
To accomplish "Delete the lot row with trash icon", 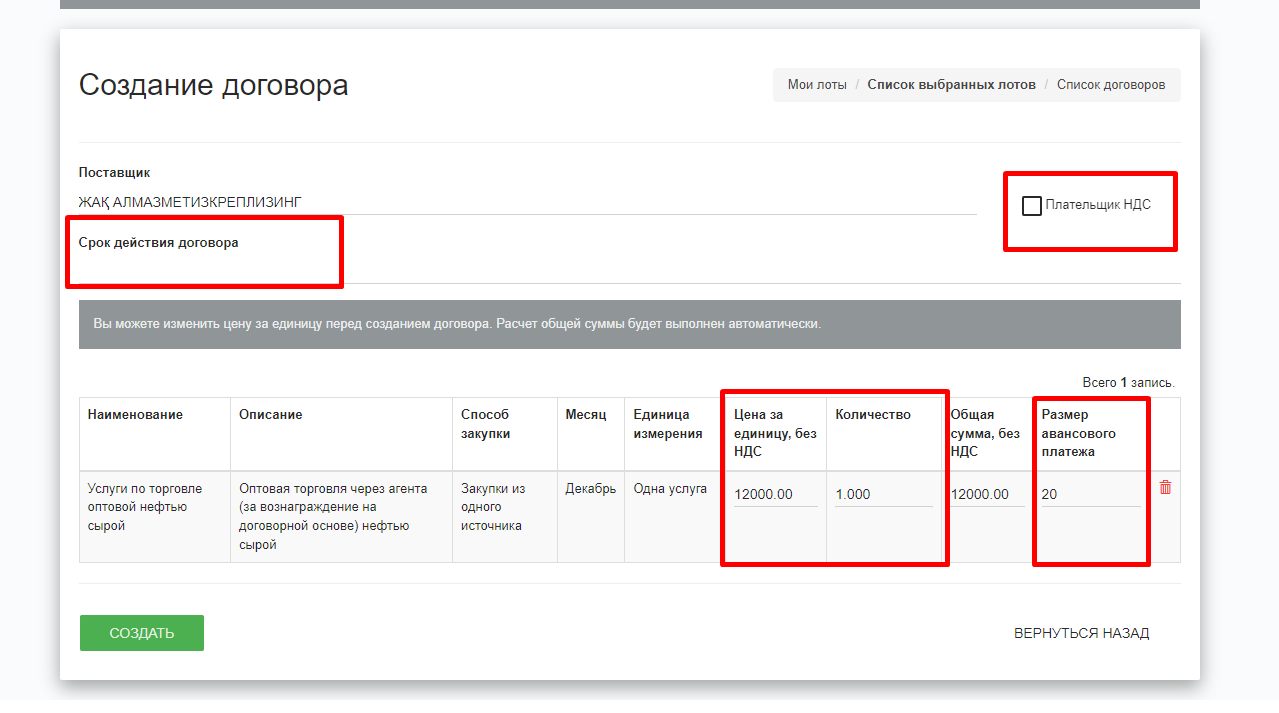I will coord(1165,488).
